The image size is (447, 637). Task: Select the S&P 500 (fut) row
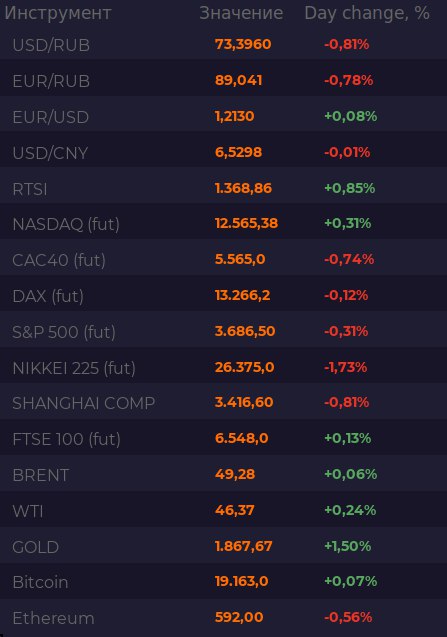point(224,331)
